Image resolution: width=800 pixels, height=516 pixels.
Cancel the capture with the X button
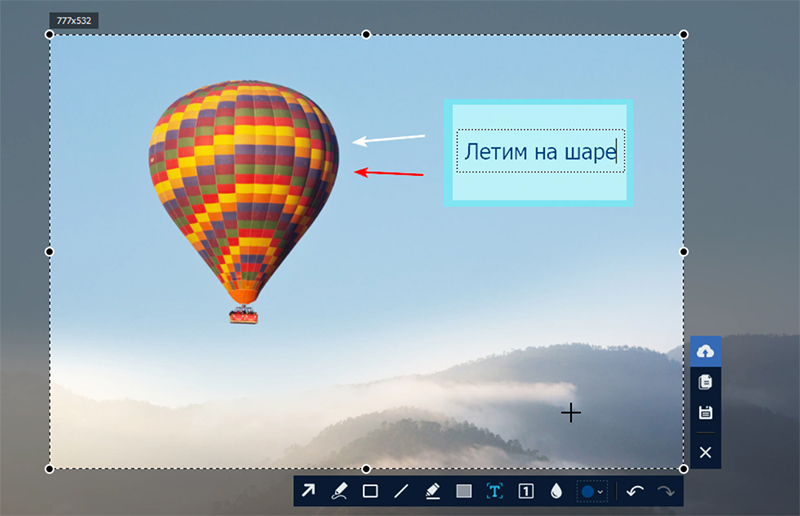[x=705, y=453]
